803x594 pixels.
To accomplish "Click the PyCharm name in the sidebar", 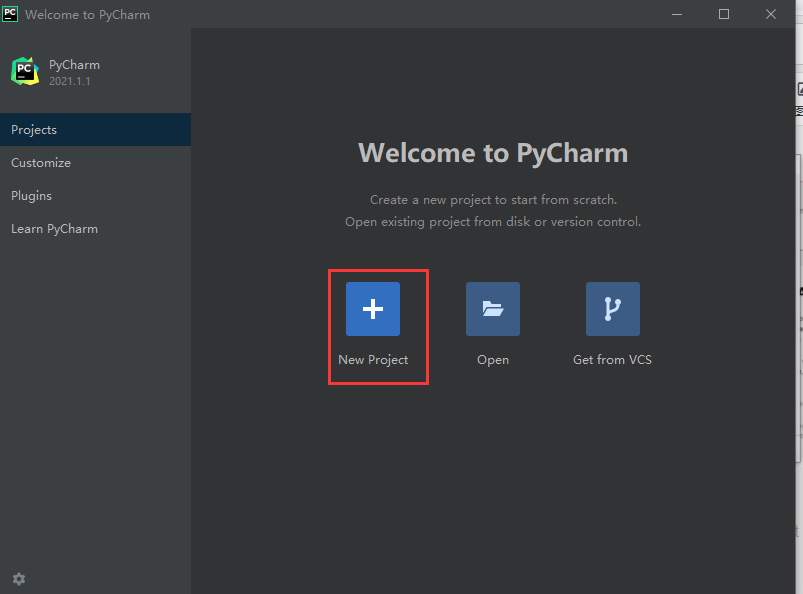I will coord(74,65).
